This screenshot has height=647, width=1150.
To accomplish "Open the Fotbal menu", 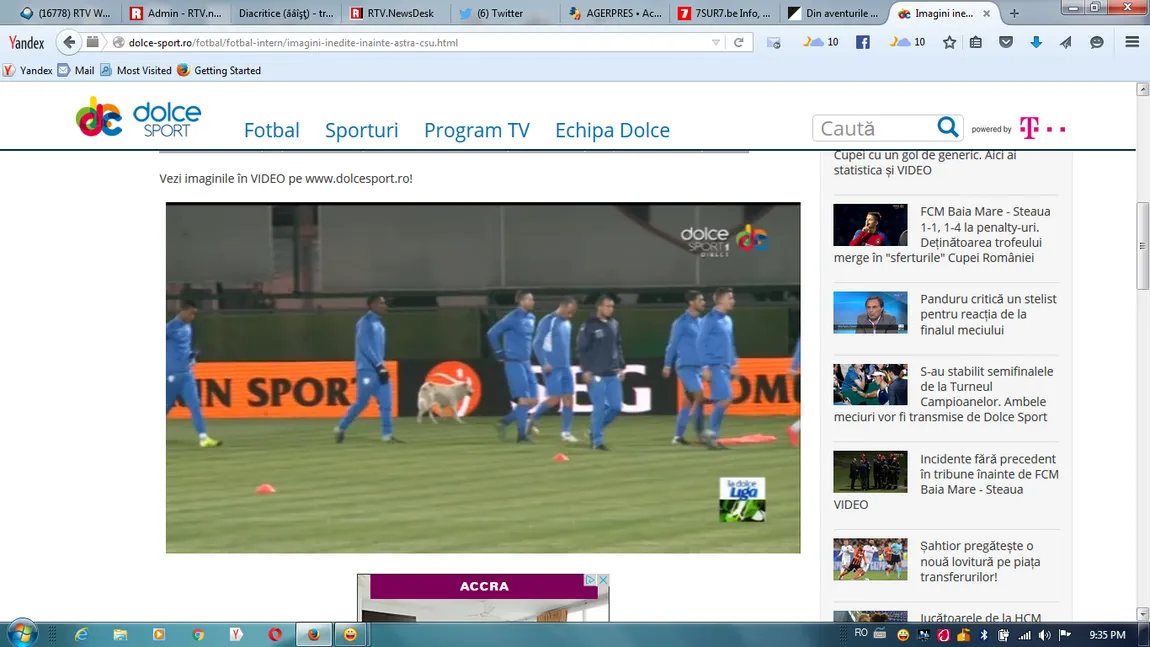I will (271, 130).
